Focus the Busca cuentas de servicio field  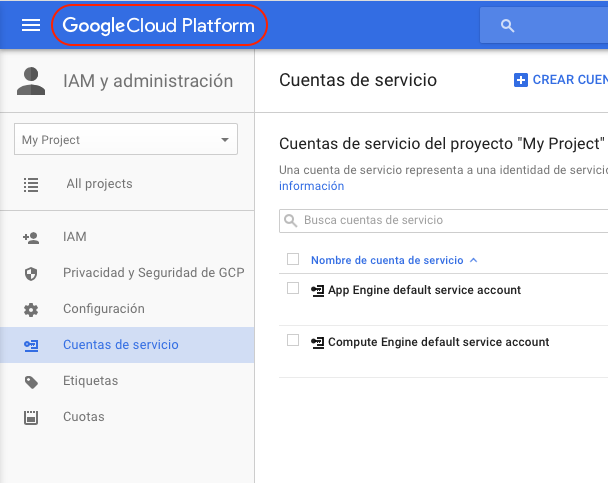[x=444, y=221]
